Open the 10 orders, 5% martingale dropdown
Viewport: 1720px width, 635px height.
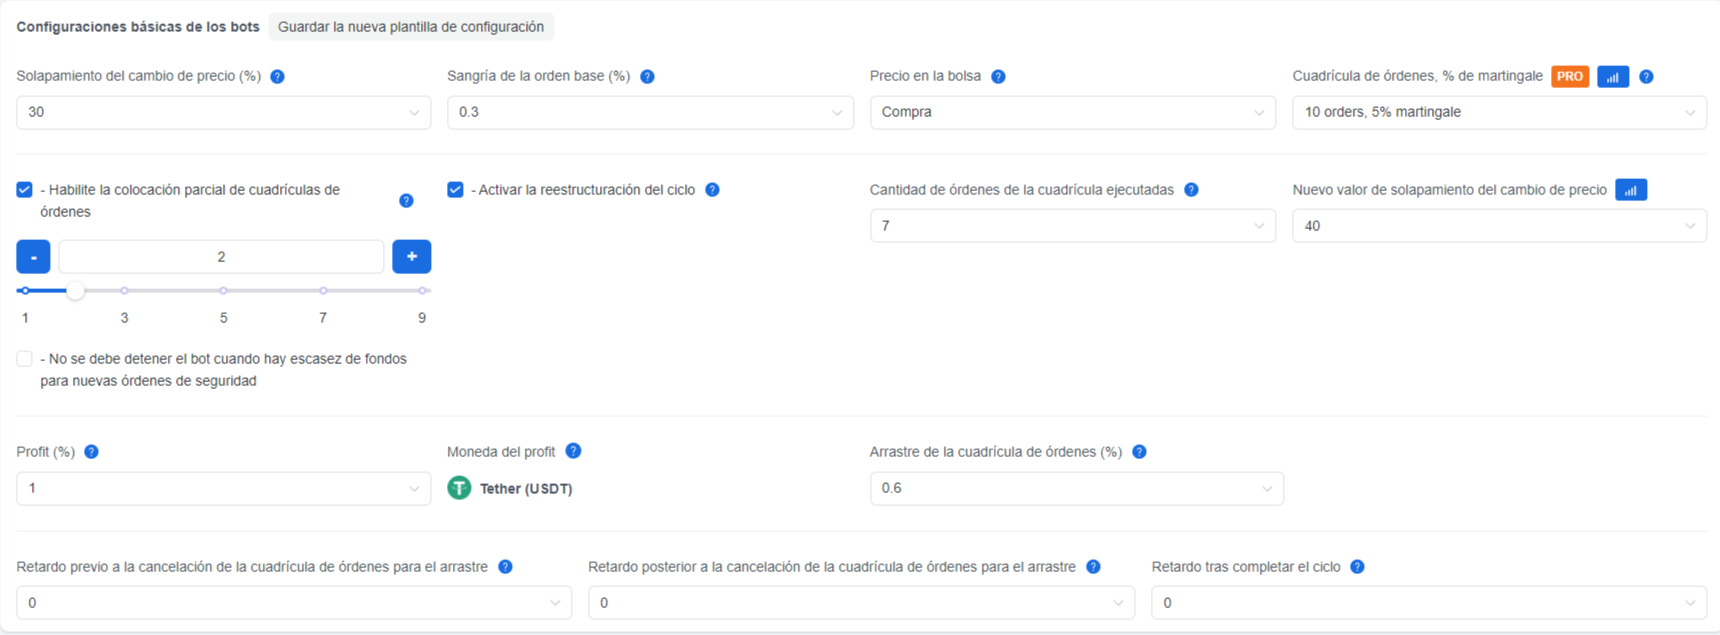point(1499,112)
